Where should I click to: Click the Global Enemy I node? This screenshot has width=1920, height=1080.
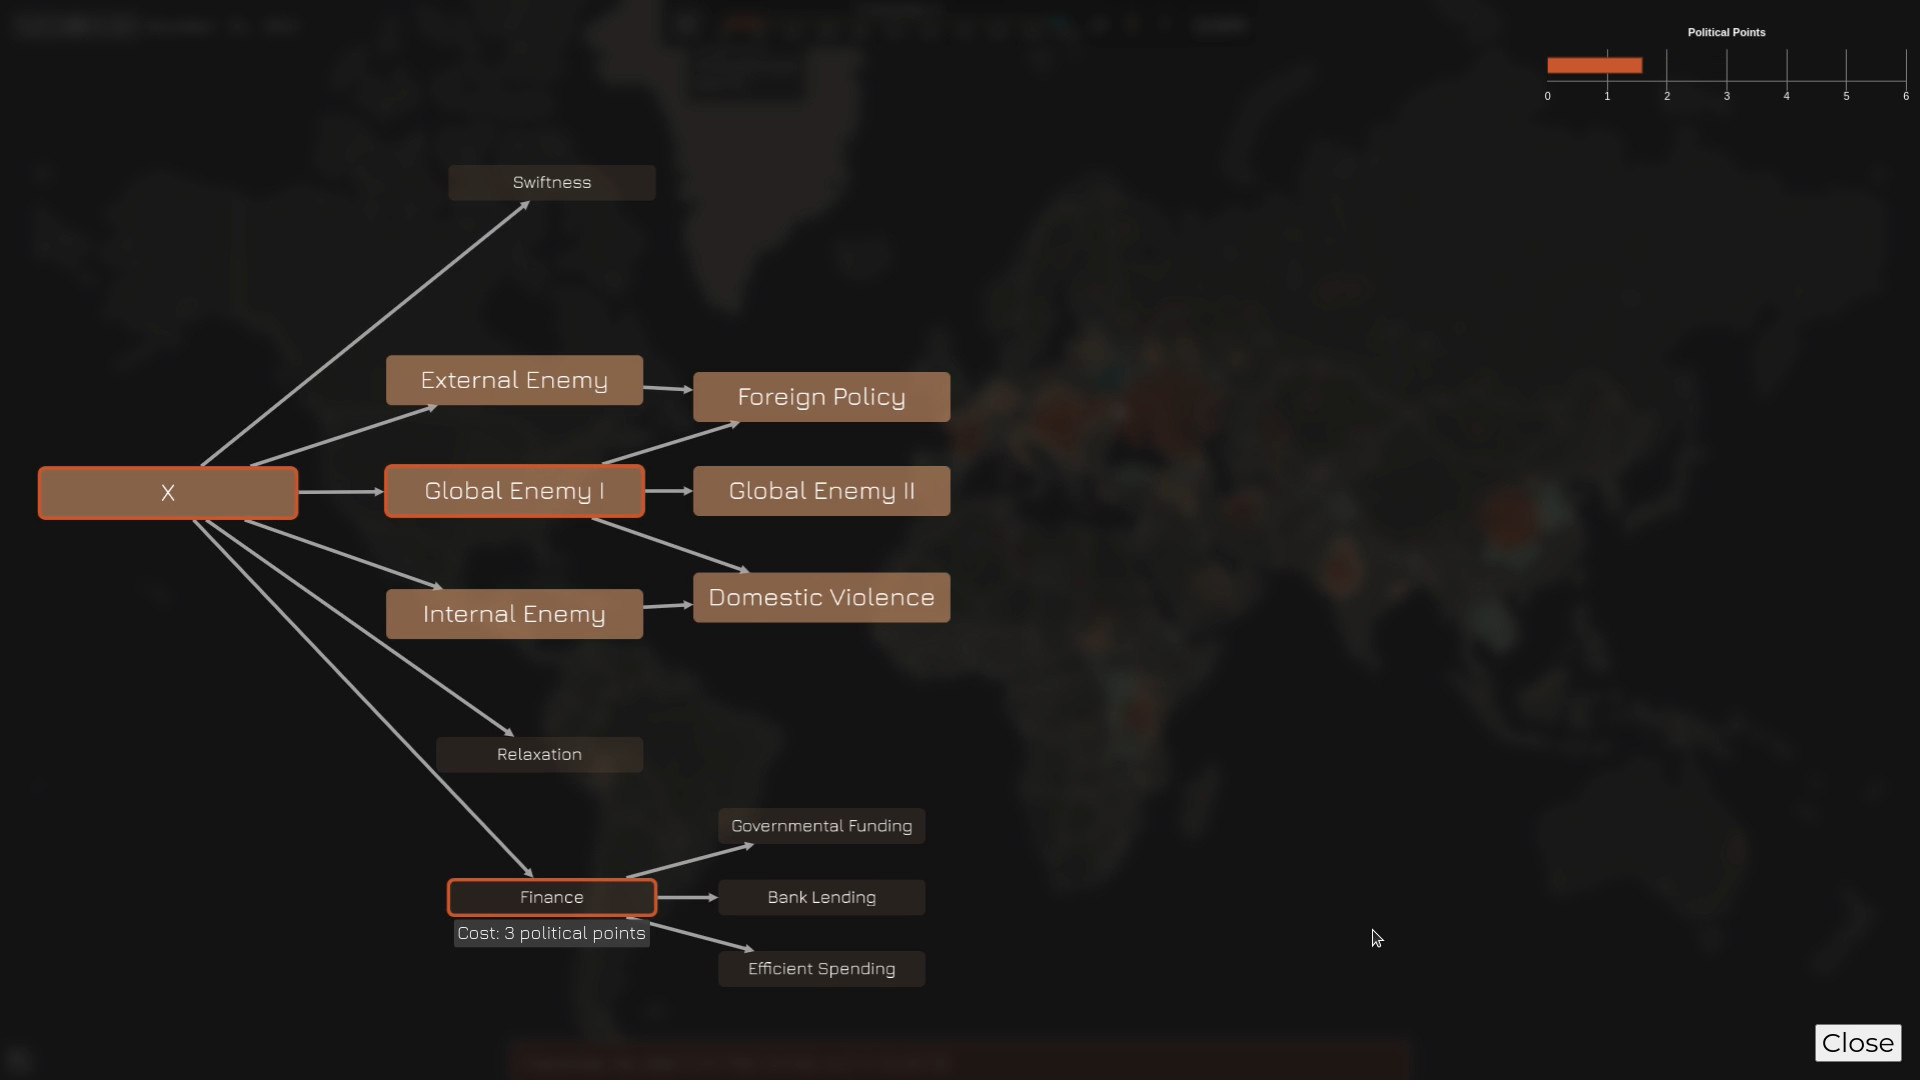coord(514,491)
